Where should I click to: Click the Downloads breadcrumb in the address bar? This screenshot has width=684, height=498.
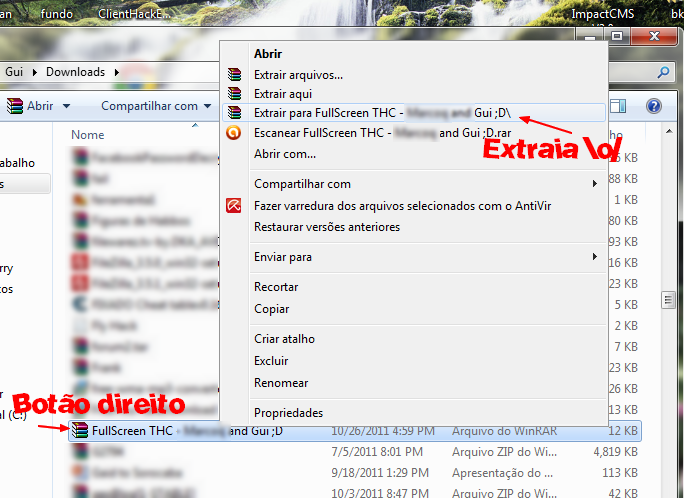pos(75,72)
